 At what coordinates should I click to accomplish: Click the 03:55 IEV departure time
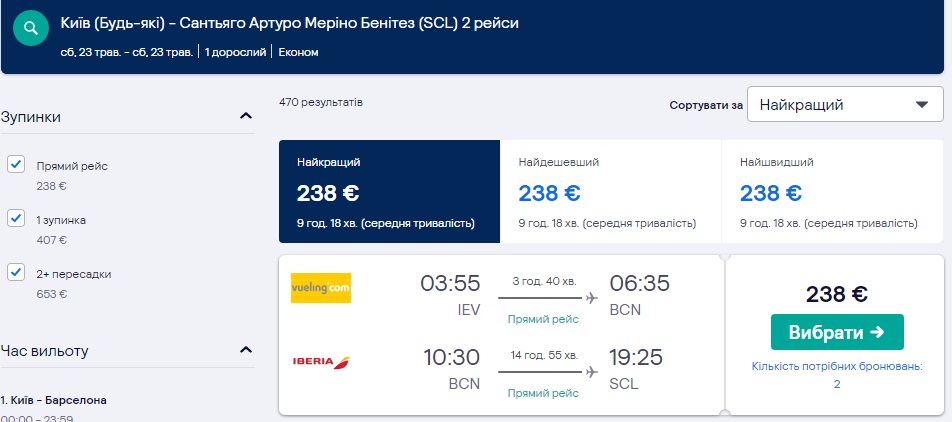pyautogui.click(x=450, y=284)
